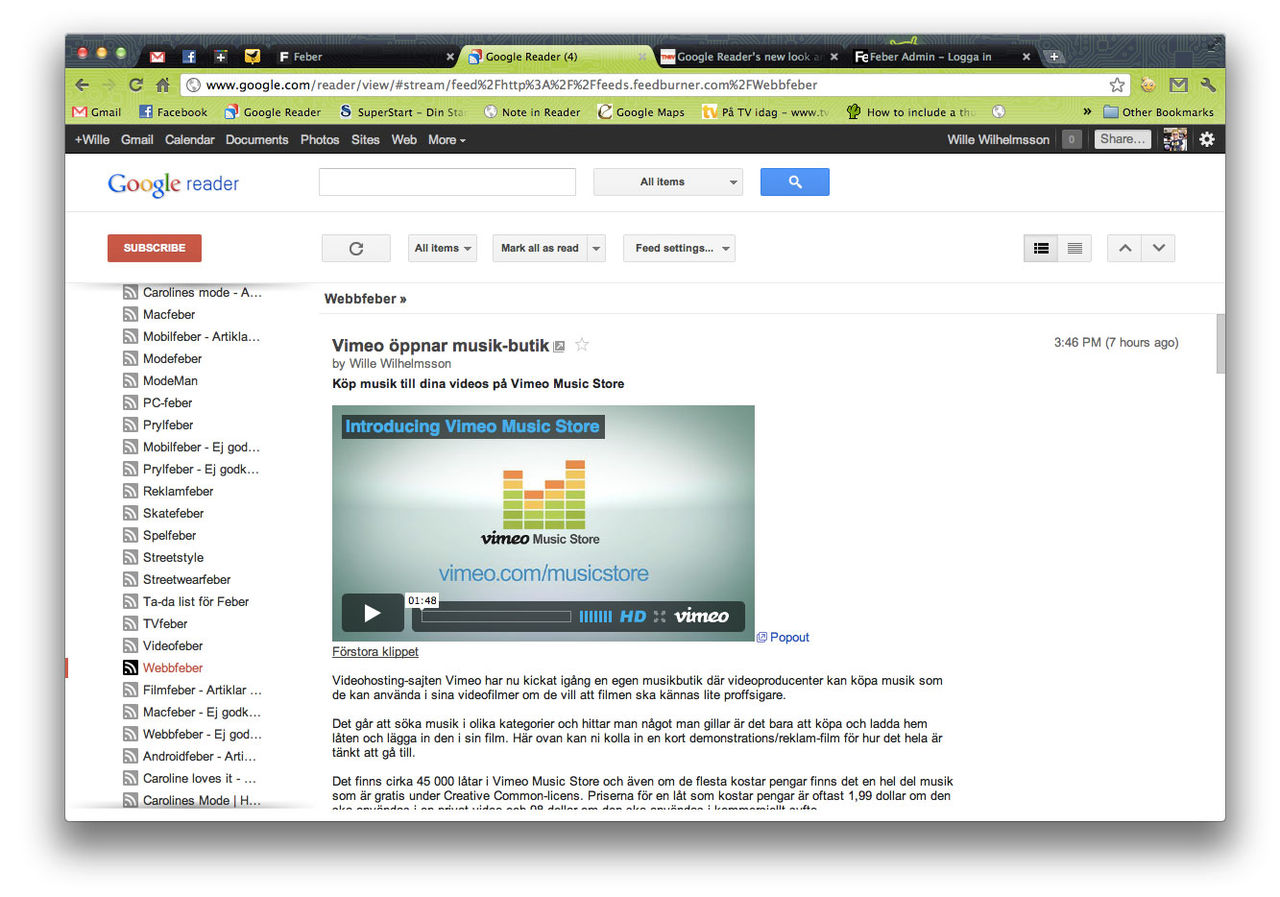The width and height of the screenshot is (1280, 897).
Task: Star the Vimeo öppnar musik-butik article
Action: click(x=582, y=344)
